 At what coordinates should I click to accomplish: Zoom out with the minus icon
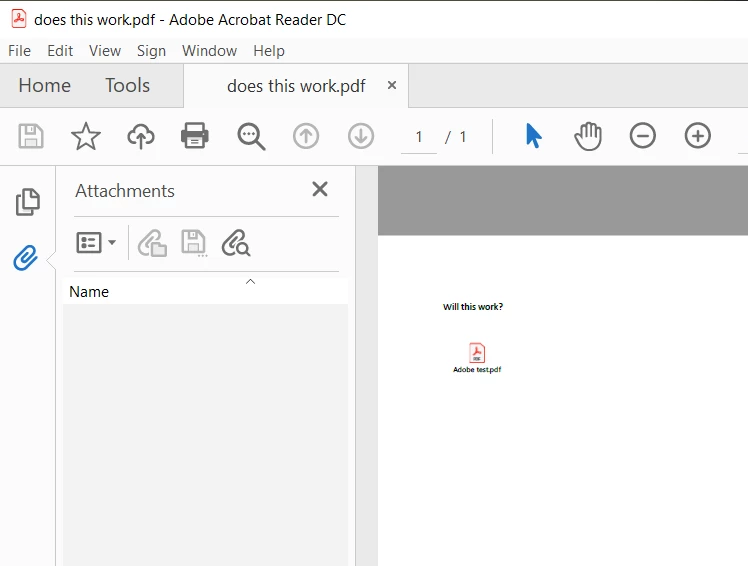click(x=643, y=136)
